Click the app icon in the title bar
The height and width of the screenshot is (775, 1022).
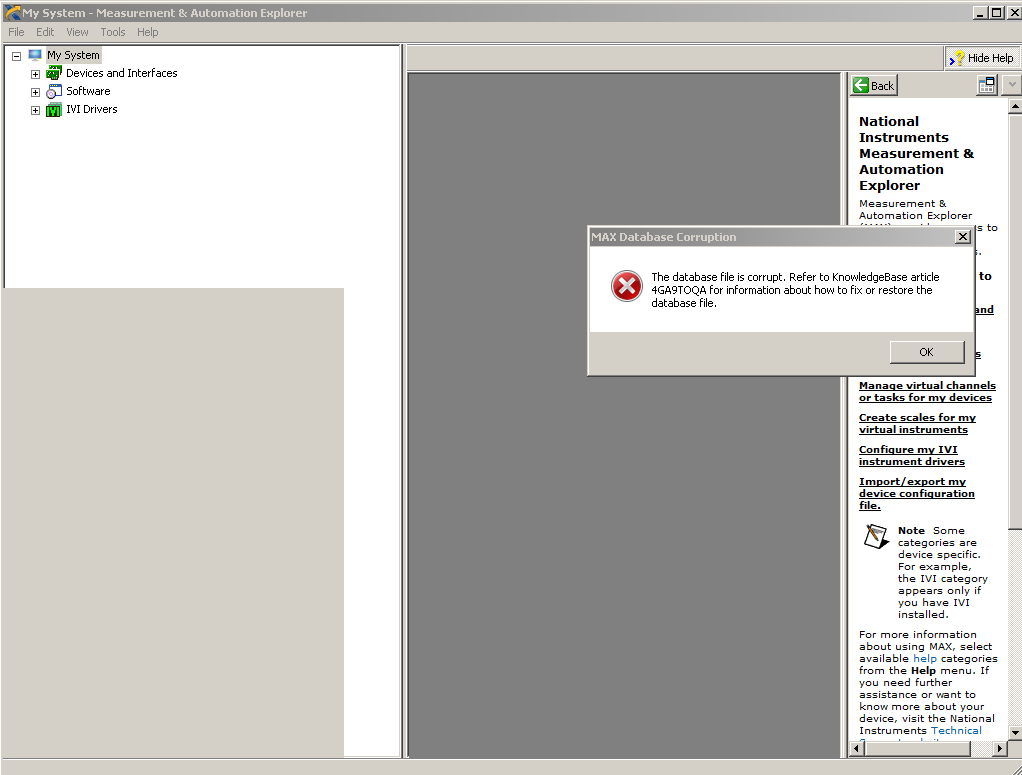(x=12, y=12)
